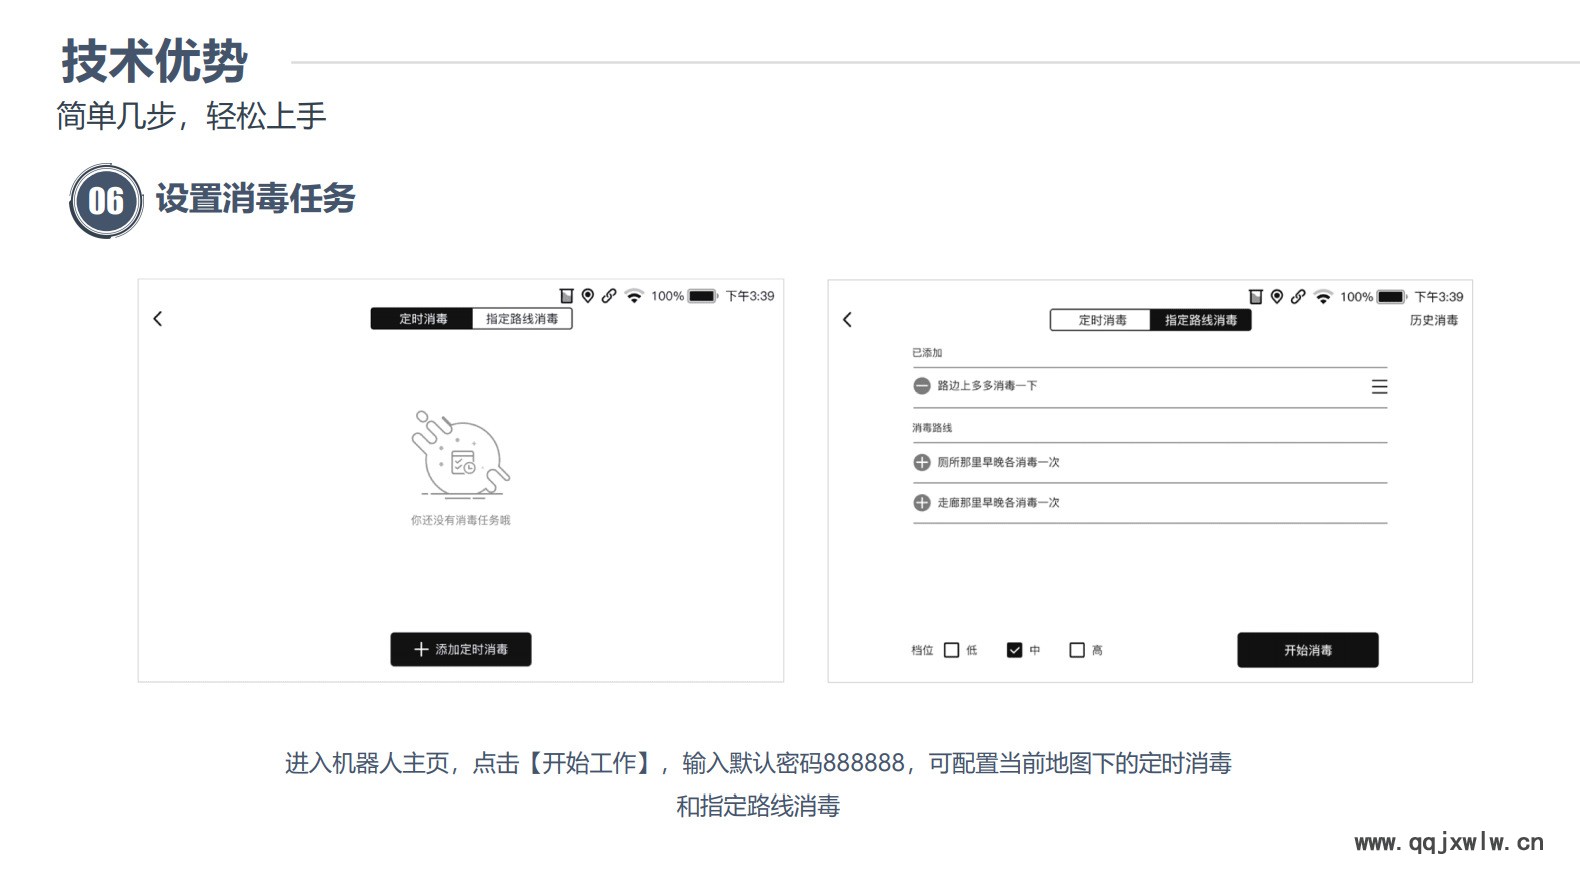The width and height of the screenshot is (1580, 886).
Task: Click the 添加定时消毒 button
Action: point(461,650)
